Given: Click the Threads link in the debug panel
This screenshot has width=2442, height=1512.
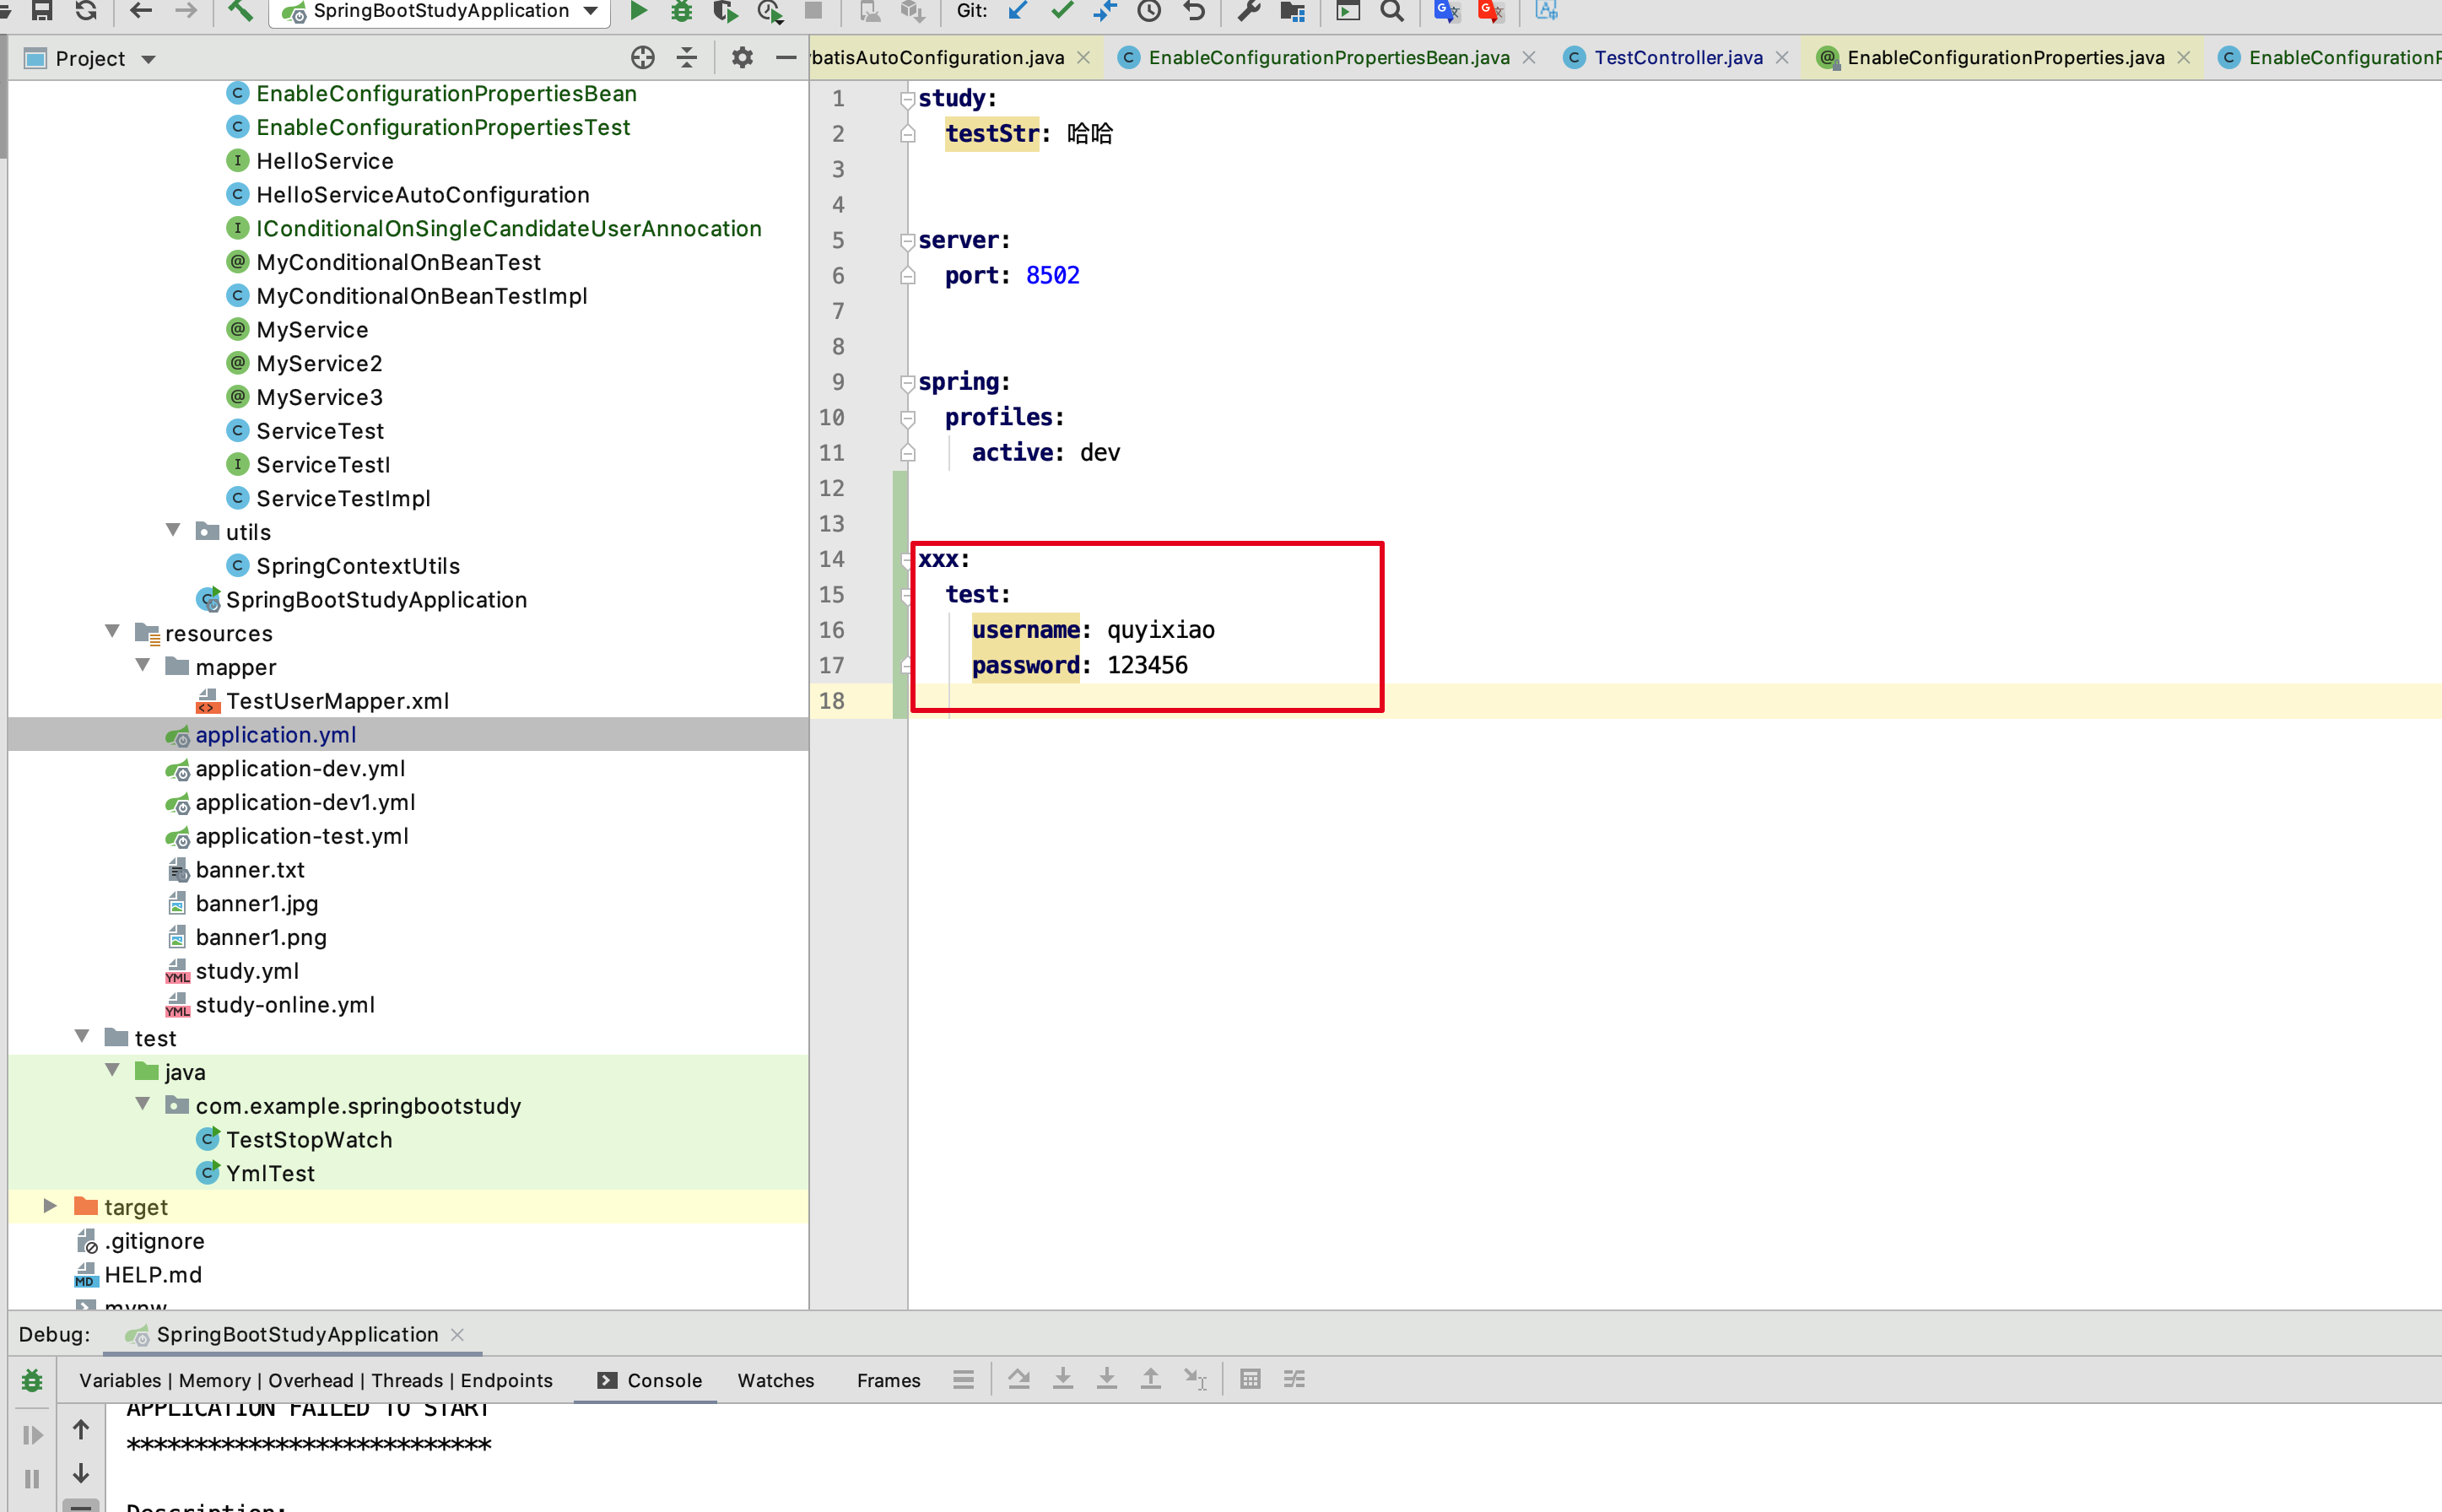Looking at the screenshot, I should [406, 1380].
